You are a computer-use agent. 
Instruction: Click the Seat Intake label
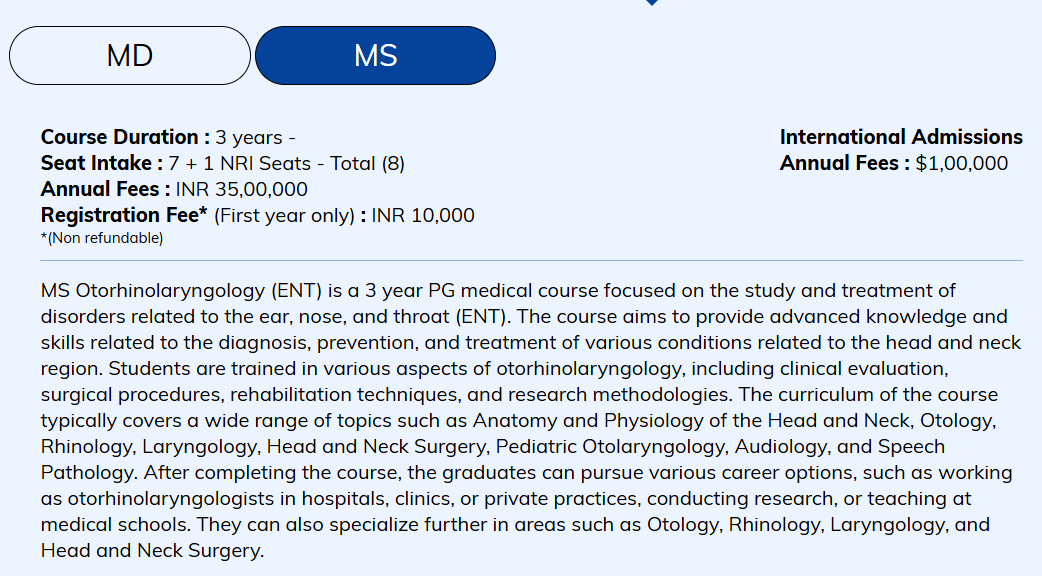(101, 163)
